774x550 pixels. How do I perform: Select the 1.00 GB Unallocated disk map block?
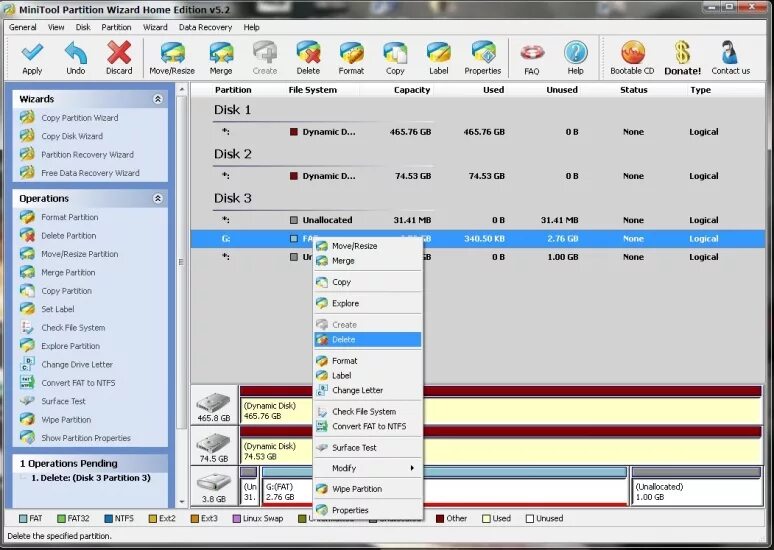tap(697, 486)
